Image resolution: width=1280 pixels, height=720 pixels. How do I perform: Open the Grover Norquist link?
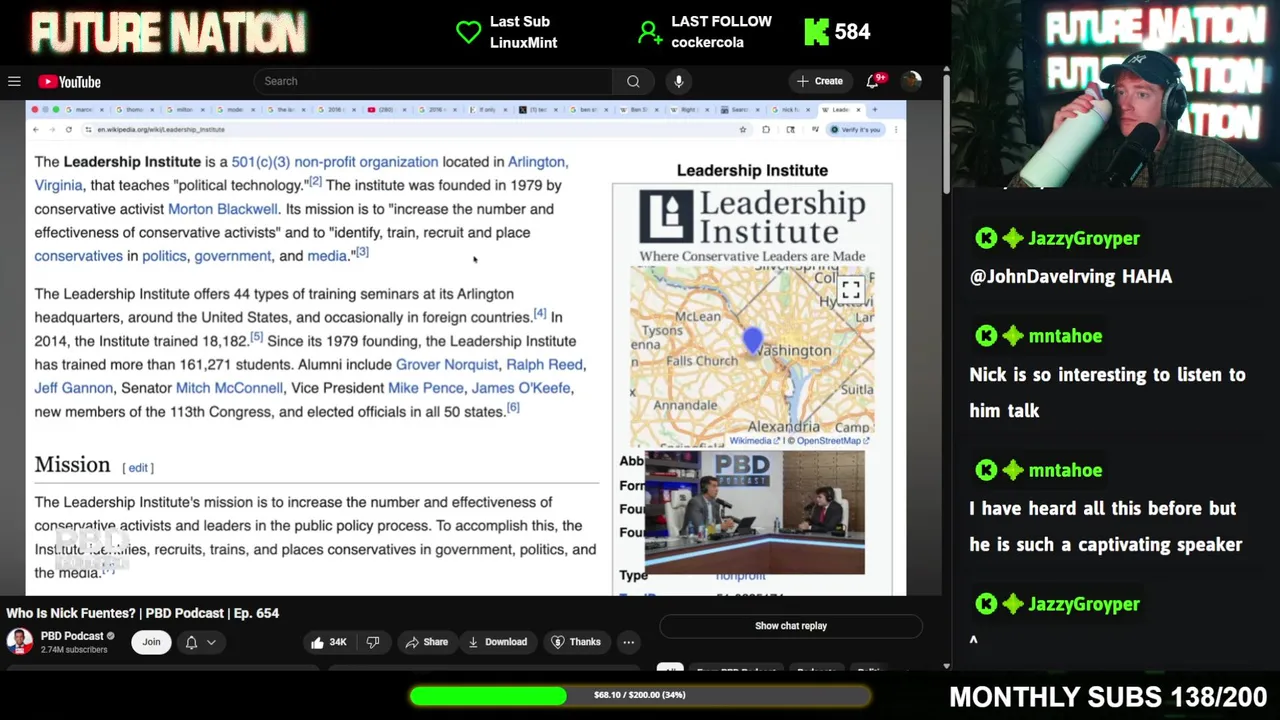[447, 365]
